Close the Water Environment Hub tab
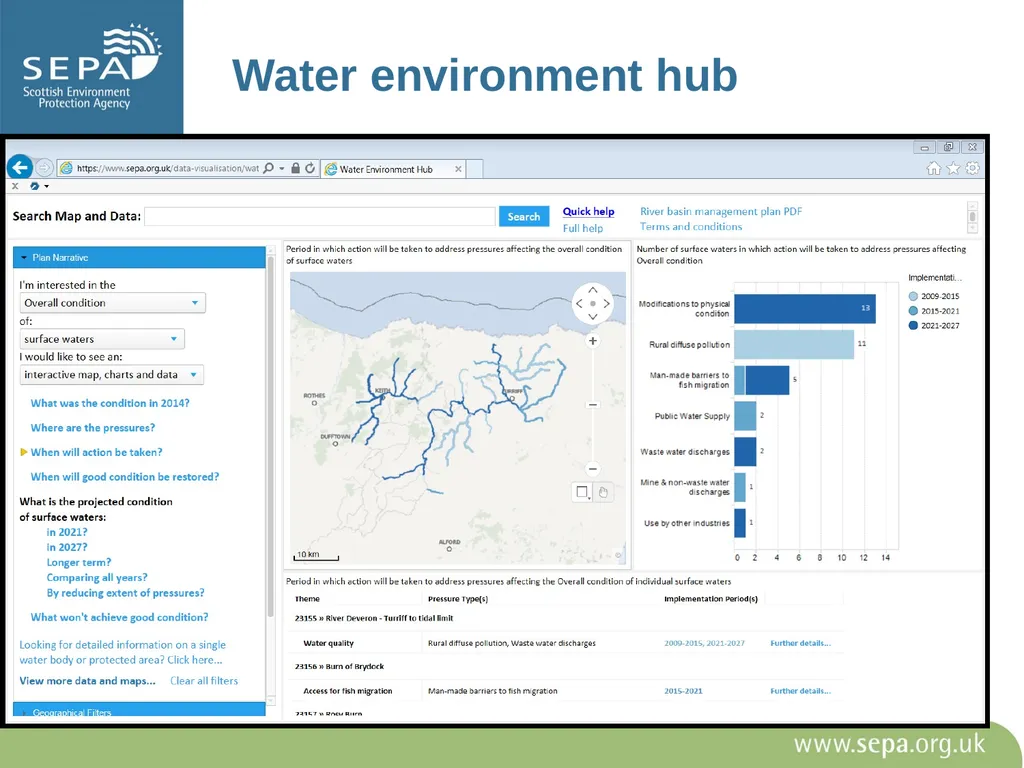 point(458,169)
